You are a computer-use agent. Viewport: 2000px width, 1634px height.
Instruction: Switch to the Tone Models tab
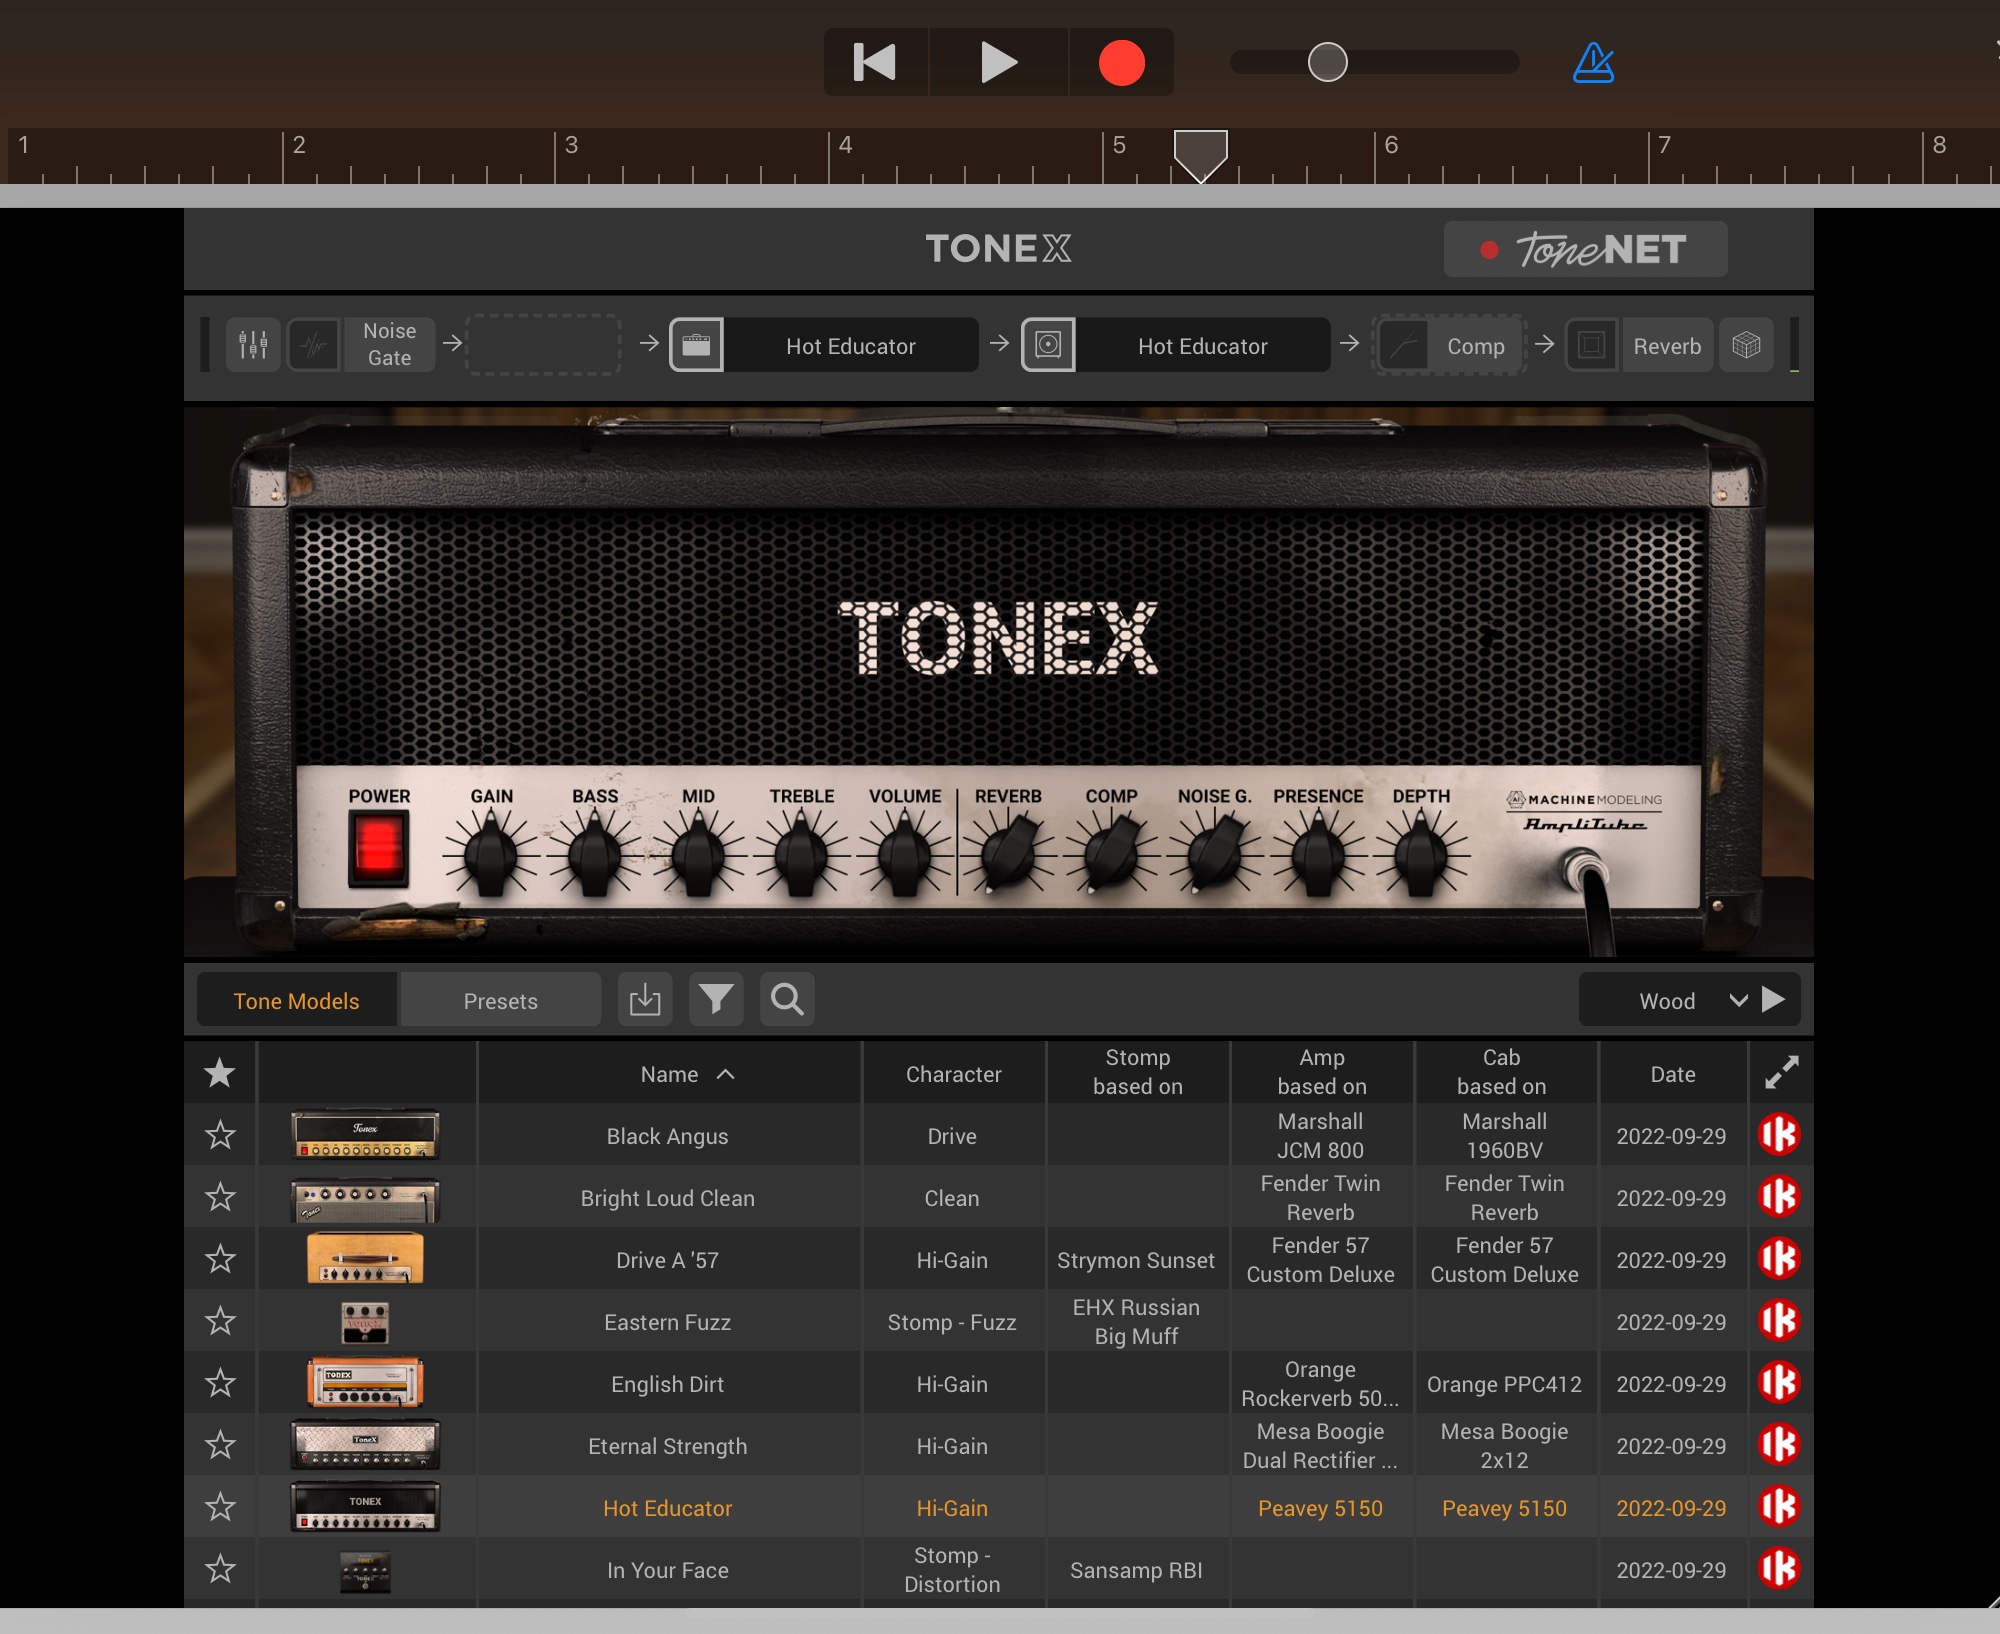[296, 1000]
